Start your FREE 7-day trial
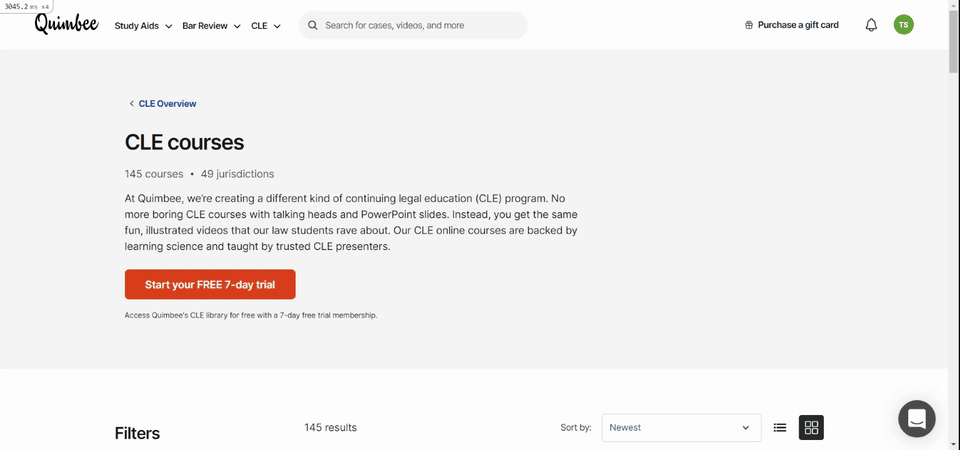The image size is (960, 450). 210,284
